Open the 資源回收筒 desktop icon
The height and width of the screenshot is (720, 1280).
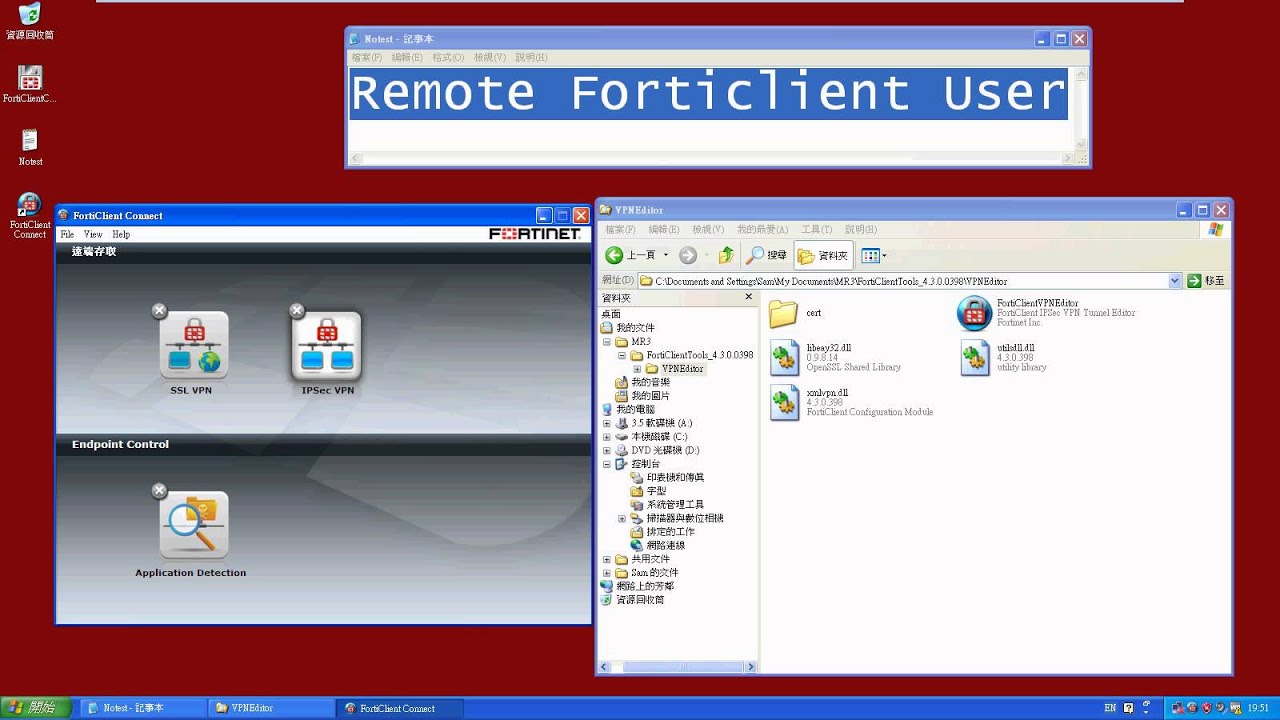[x=30, y=21]
